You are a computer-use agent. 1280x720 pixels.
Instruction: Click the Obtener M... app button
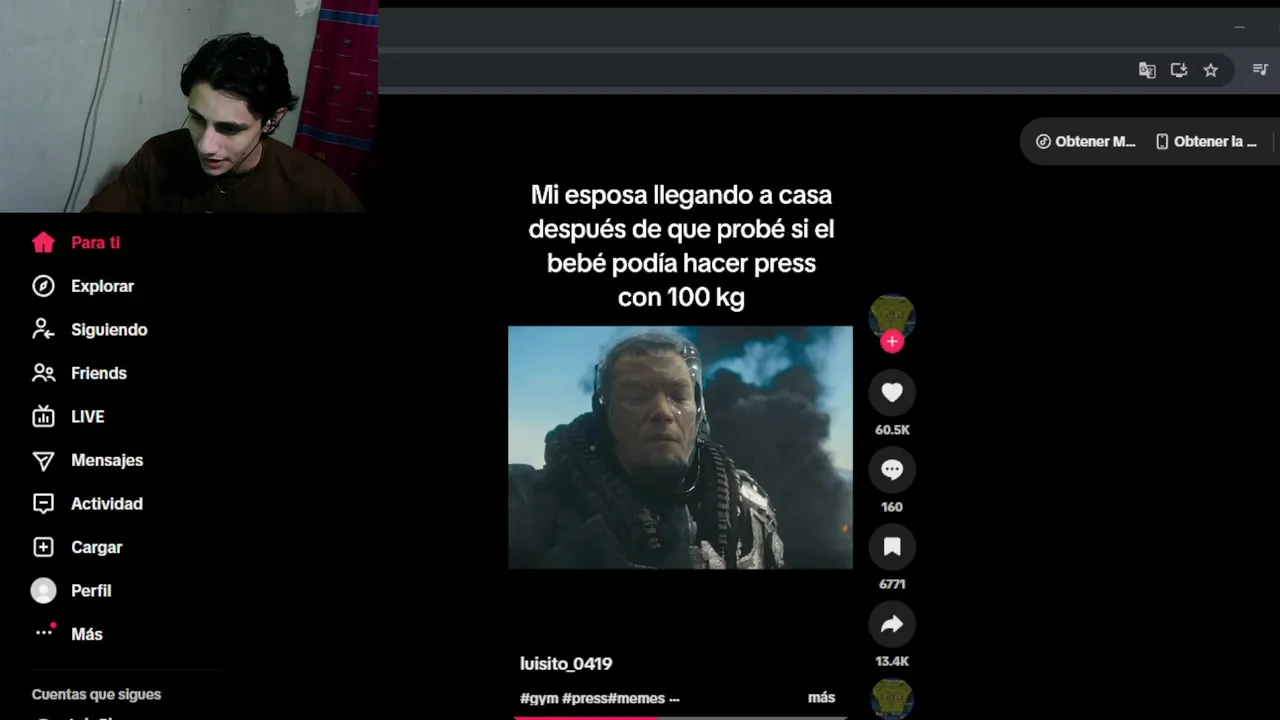coord(1086,141)
